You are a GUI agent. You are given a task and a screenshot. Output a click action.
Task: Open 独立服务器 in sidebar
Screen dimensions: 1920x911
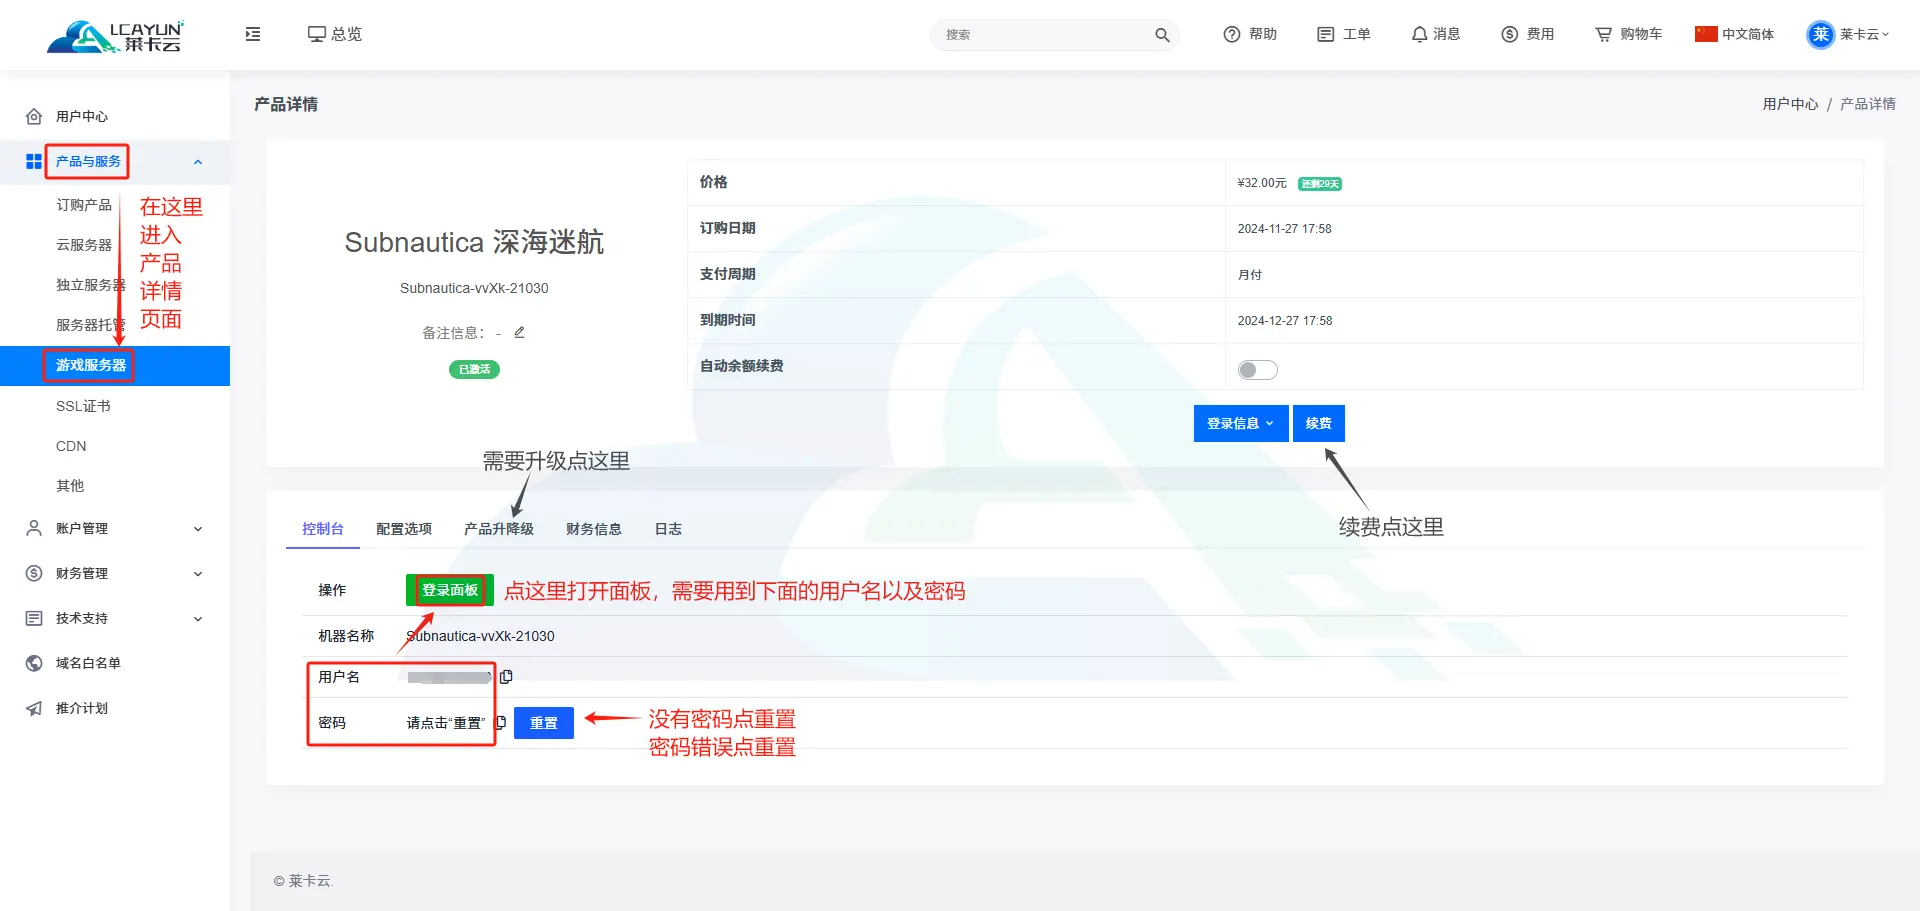[x=90, y=285]
